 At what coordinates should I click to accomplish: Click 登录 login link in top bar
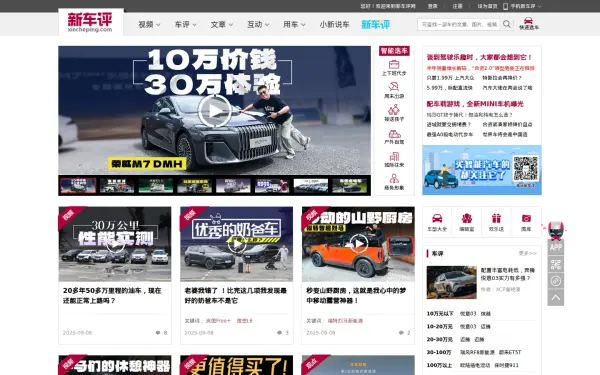432,6
